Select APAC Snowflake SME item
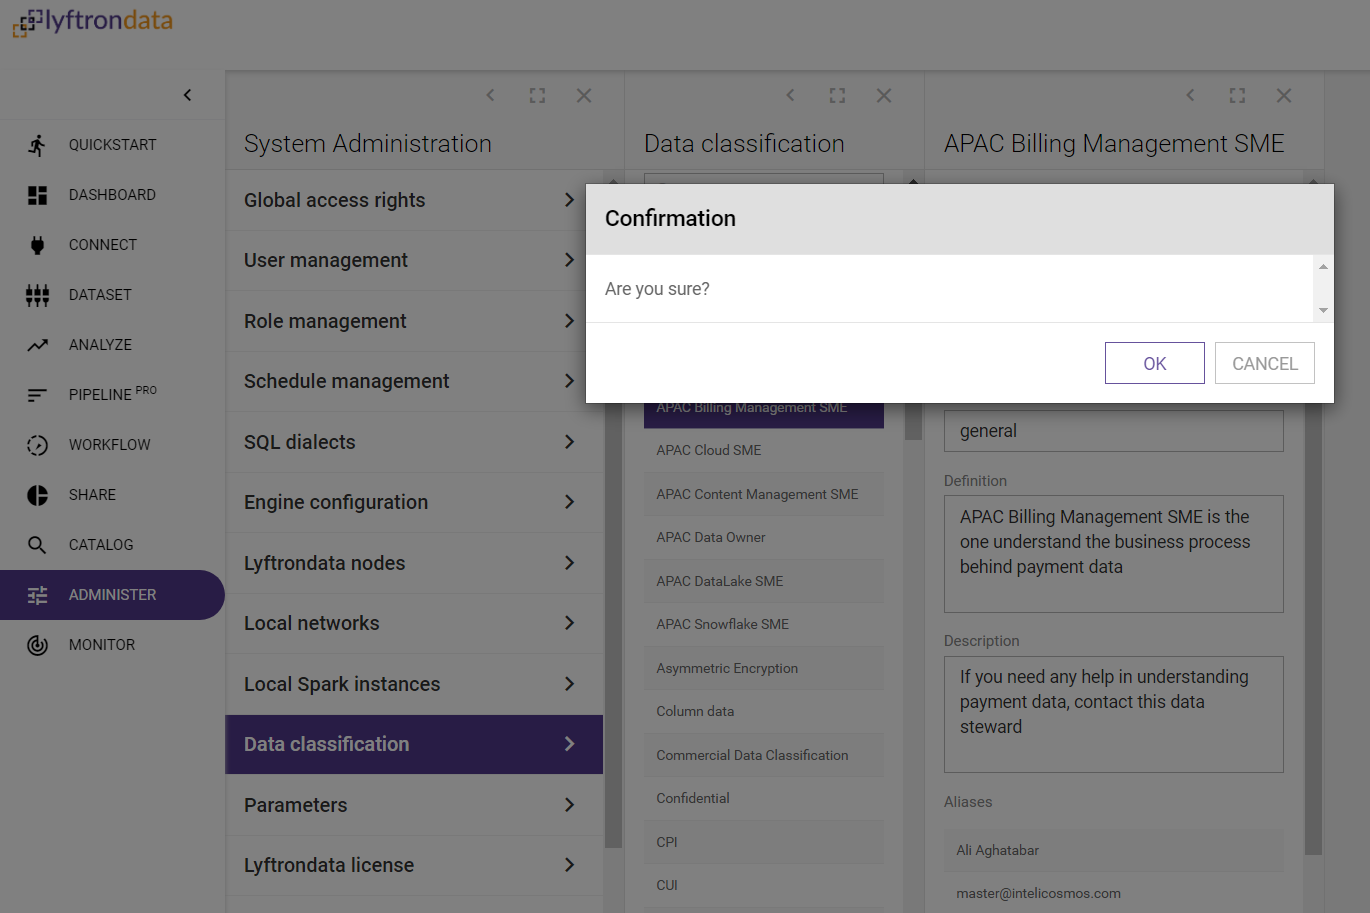 [x=764, y=624]
